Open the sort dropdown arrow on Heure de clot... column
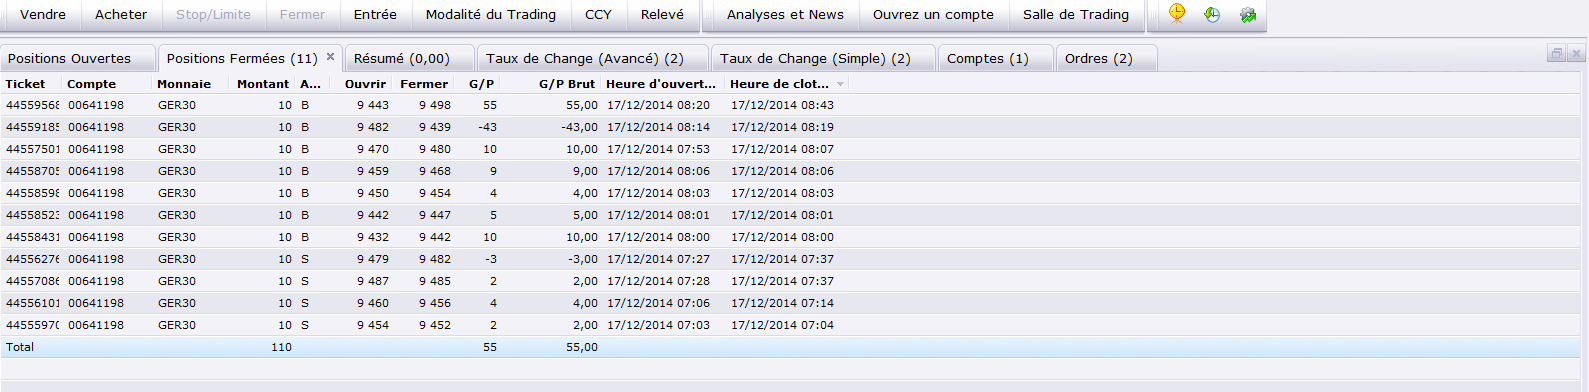 coord(840,84)
